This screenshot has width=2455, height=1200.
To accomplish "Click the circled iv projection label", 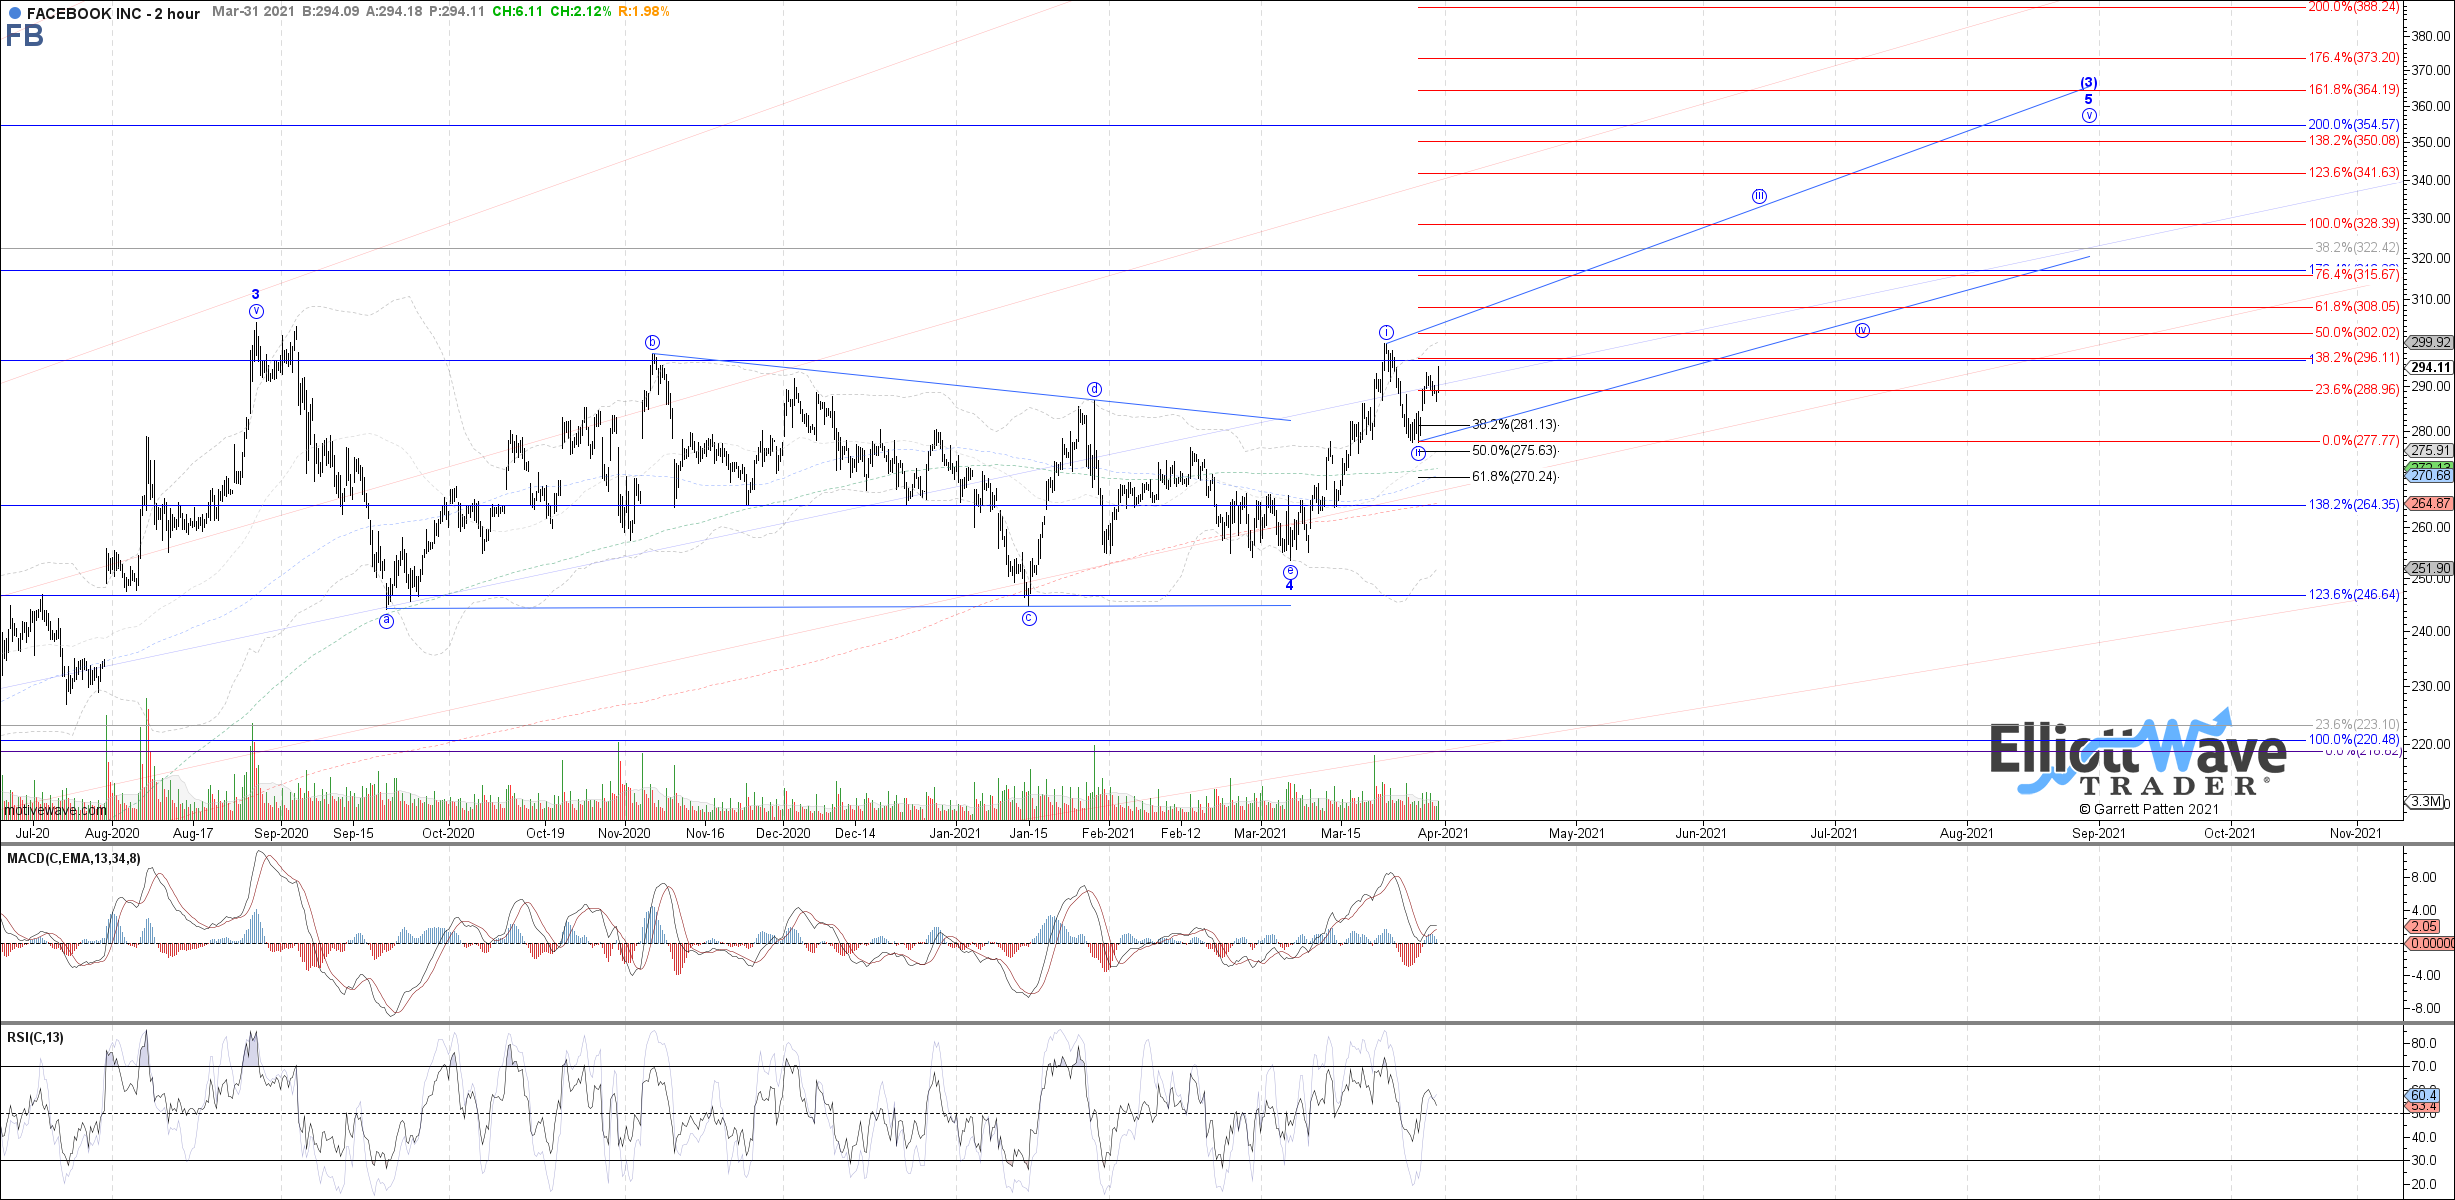I will pyautogui.click(x=1862, y=330).
